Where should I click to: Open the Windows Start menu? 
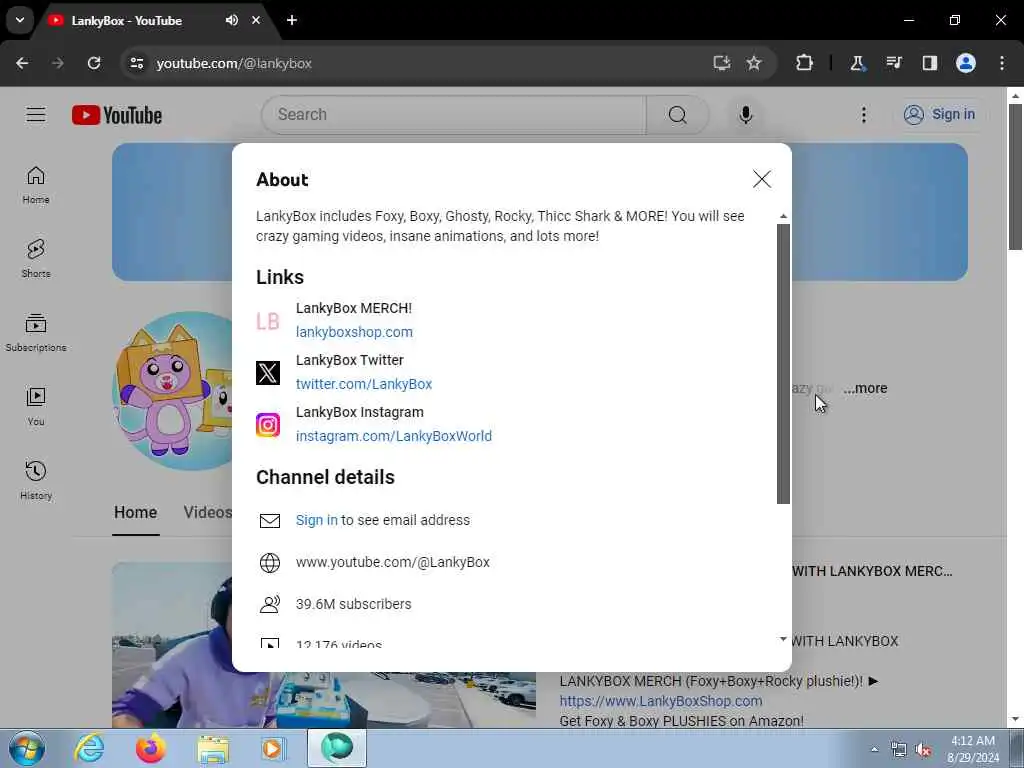[x=27, y=748]
